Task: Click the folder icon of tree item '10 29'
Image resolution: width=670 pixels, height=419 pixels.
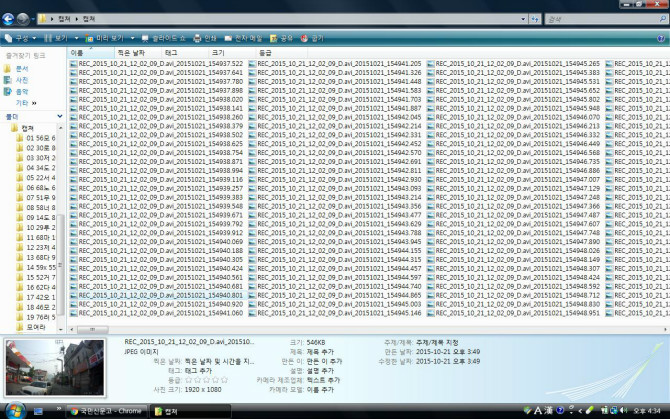Action: click(20, 227)
